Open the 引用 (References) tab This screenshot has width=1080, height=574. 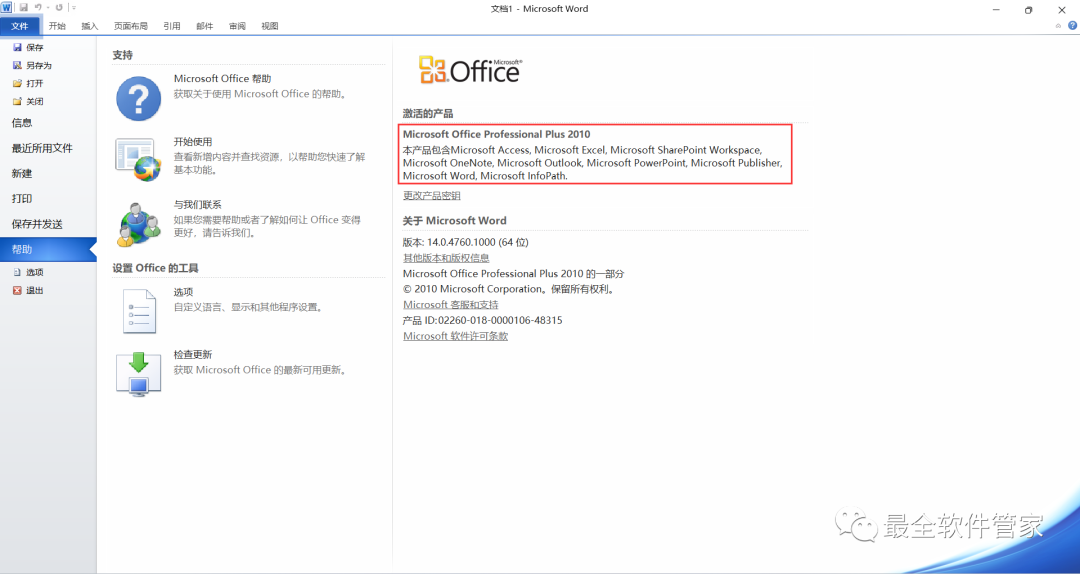coord(172,26)
